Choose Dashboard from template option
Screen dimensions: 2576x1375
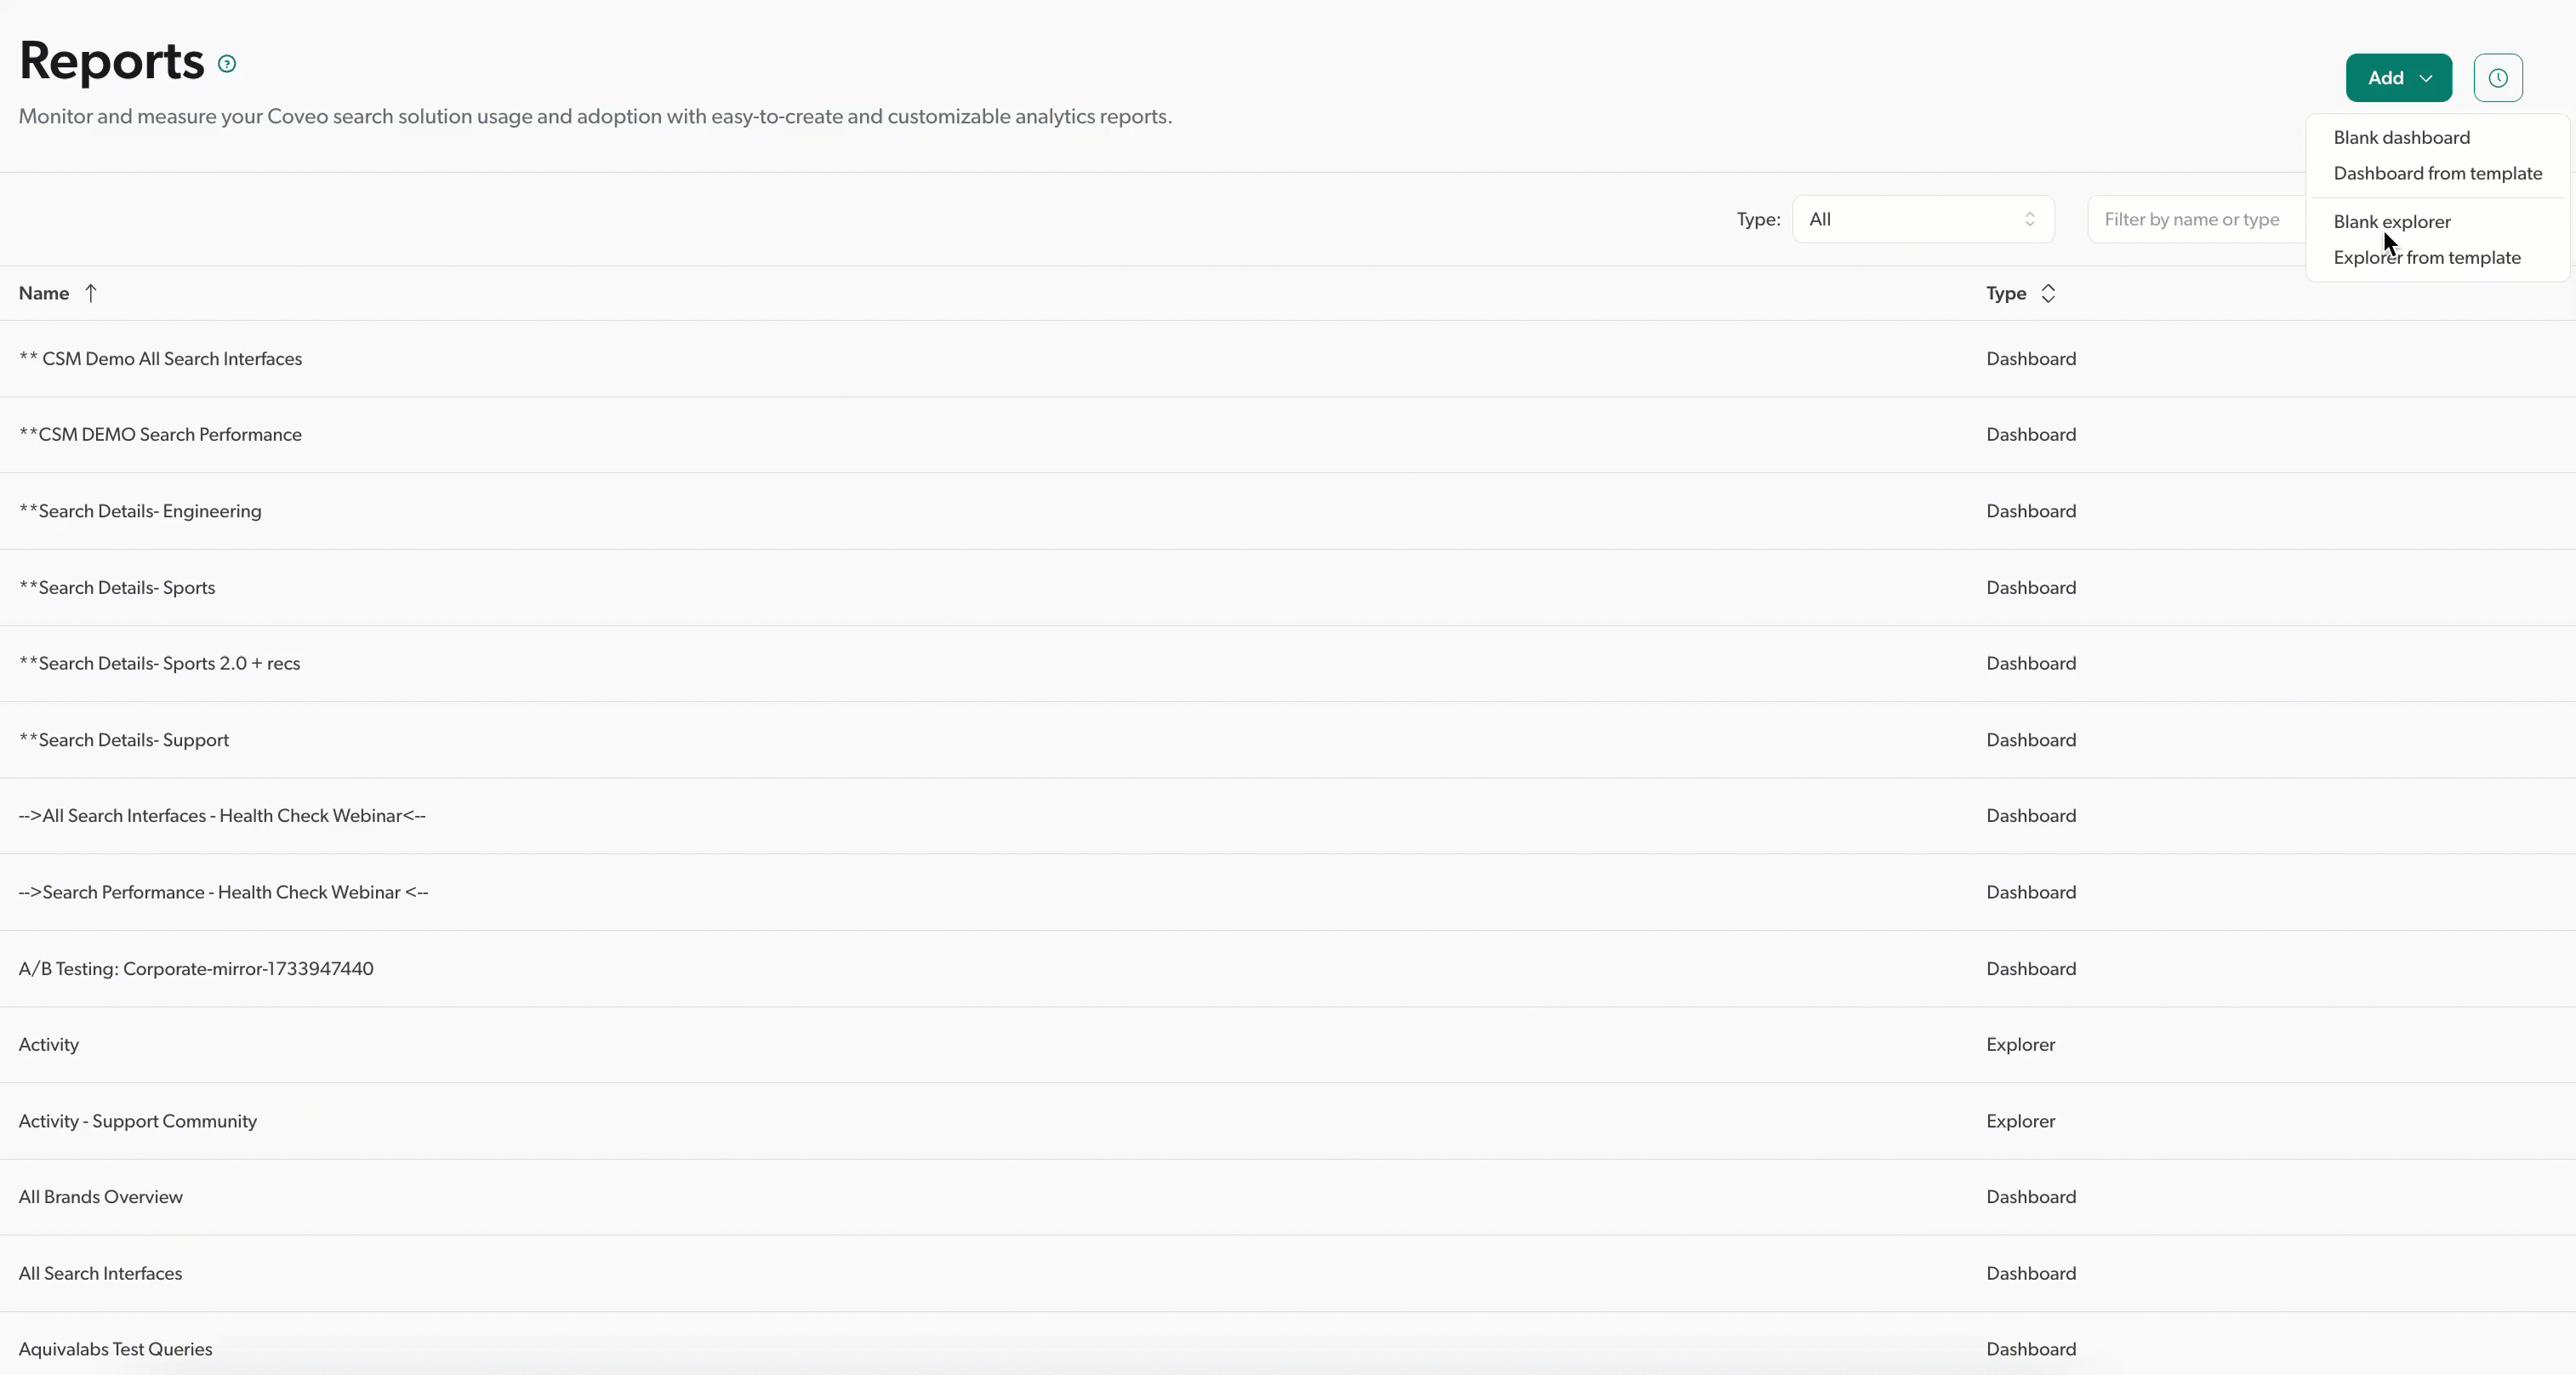click(x=2437, y=172)
